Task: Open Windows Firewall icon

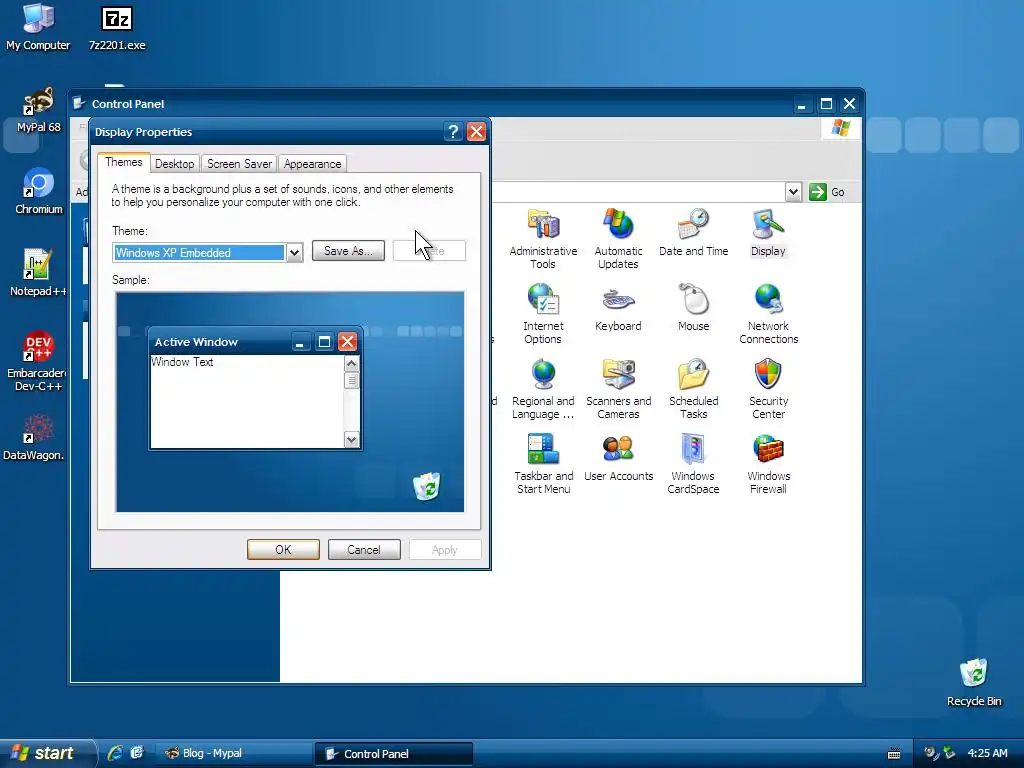Action: tap(768, 464)
